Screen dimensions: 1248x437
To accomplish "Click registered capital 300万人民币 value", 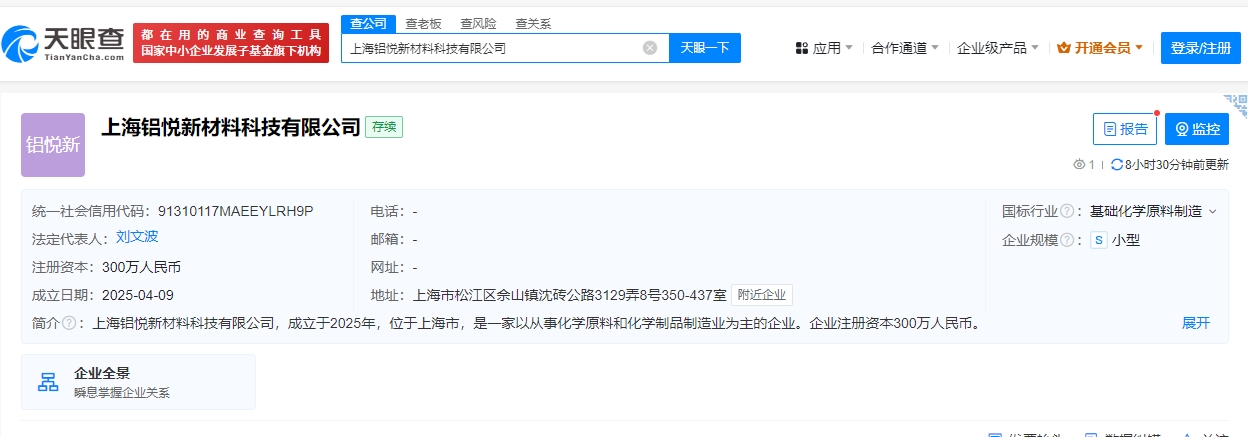I will tap(141, 267).
